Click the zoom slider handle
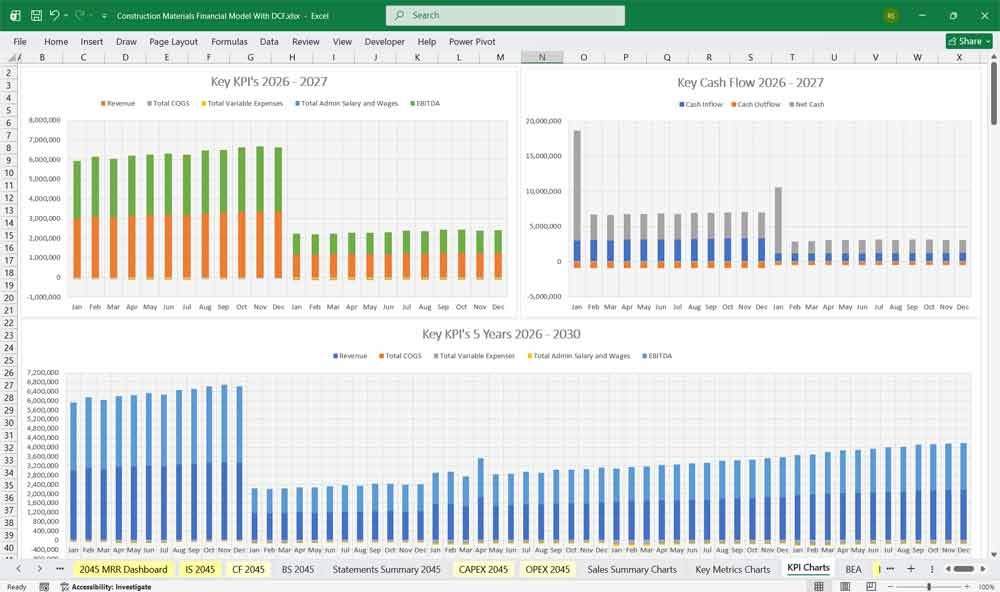1000x592 pixels. click(x=929, y=586)
